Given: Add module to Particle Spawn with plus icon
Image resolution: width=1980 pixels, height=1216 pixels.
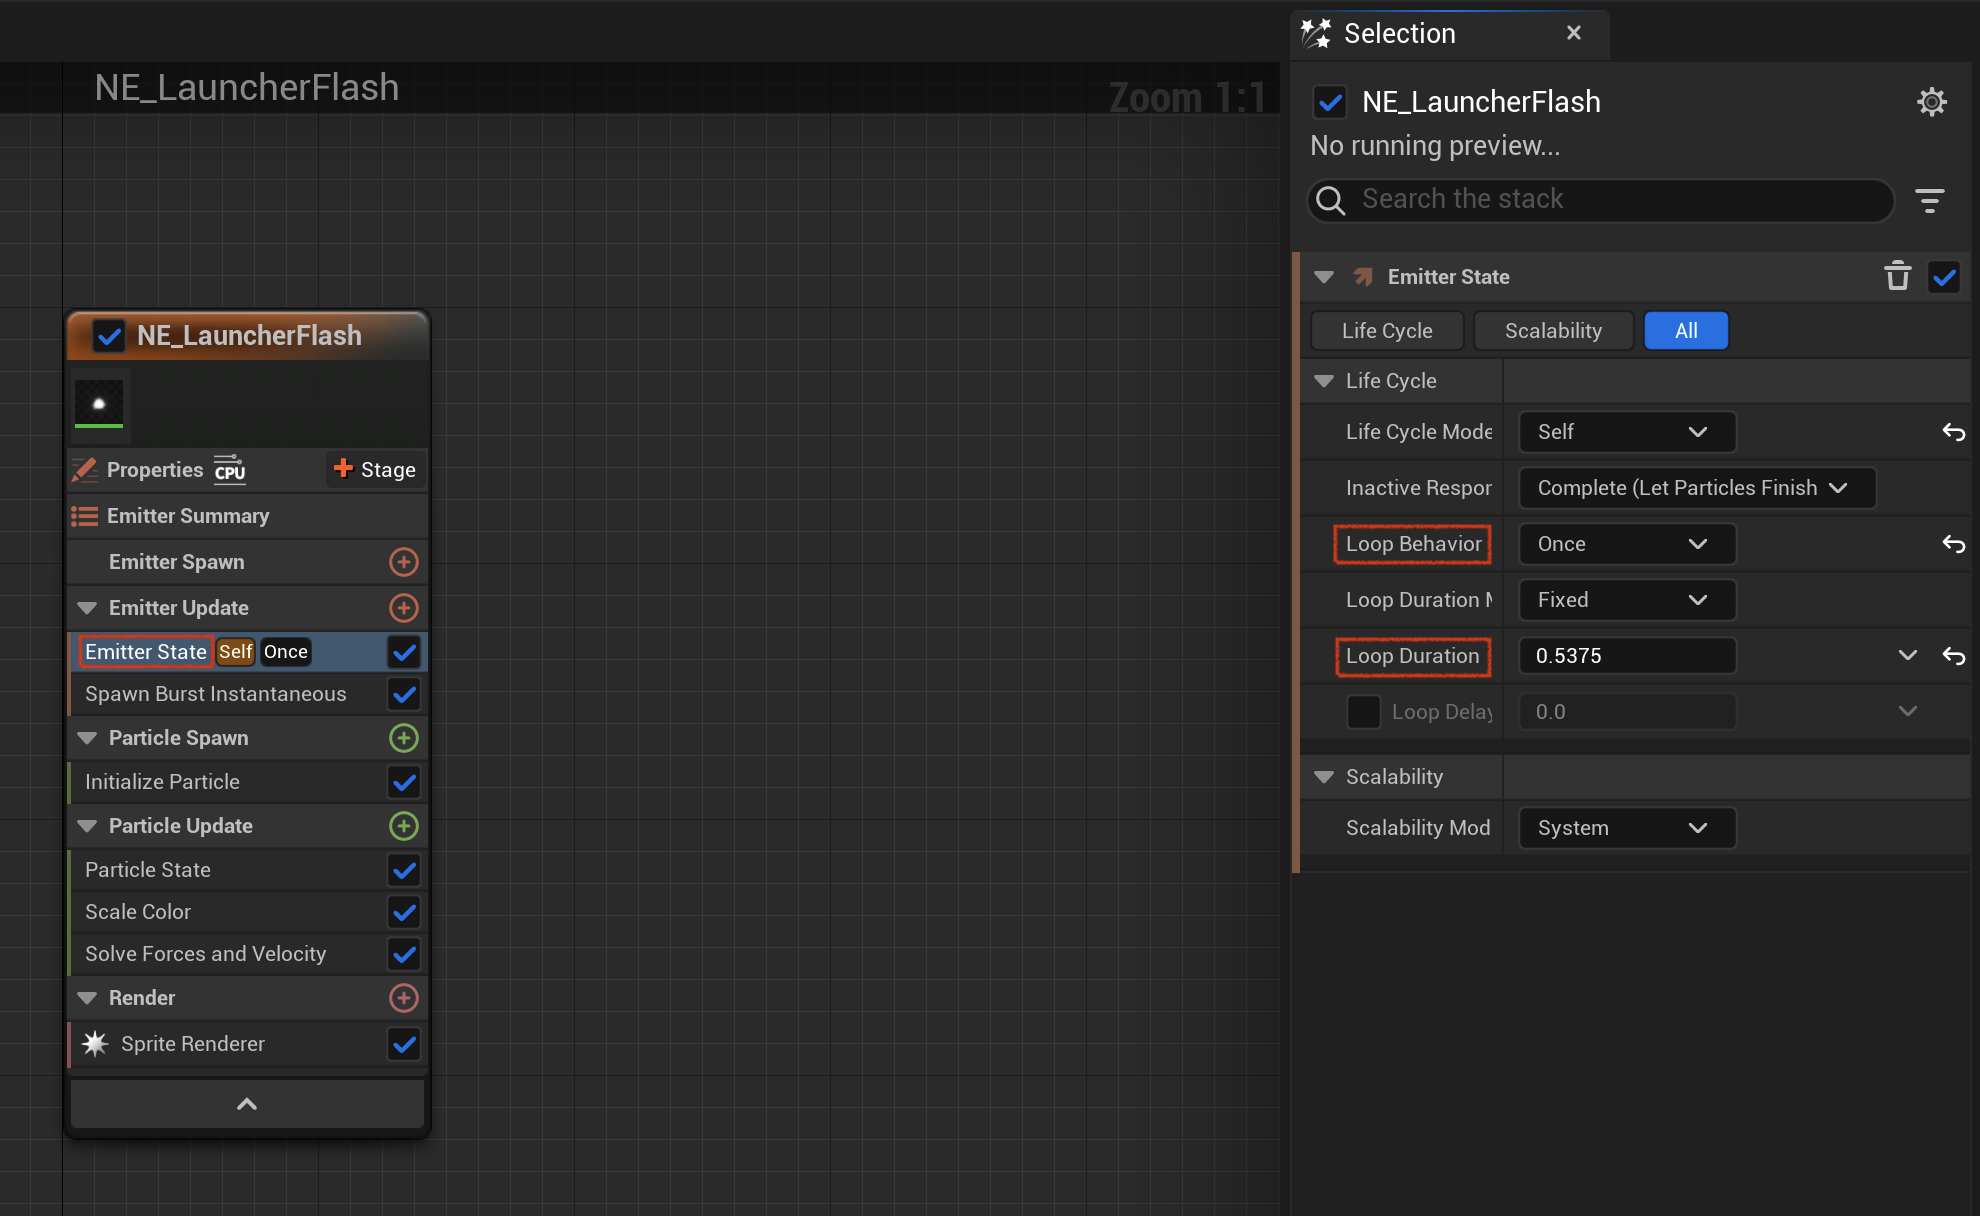Looking at the screenshot, I should (403, 738).
